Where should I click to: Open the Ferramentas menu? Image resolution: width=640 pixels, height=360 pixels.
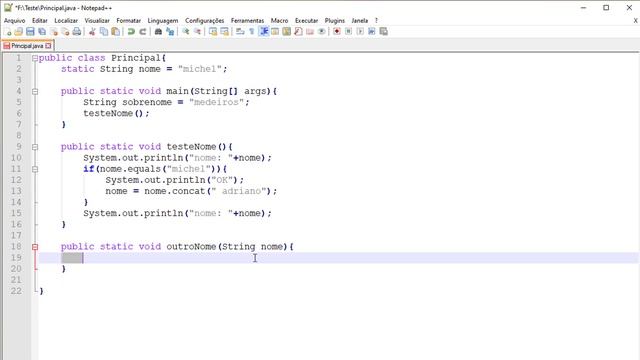tap(247, 20)
